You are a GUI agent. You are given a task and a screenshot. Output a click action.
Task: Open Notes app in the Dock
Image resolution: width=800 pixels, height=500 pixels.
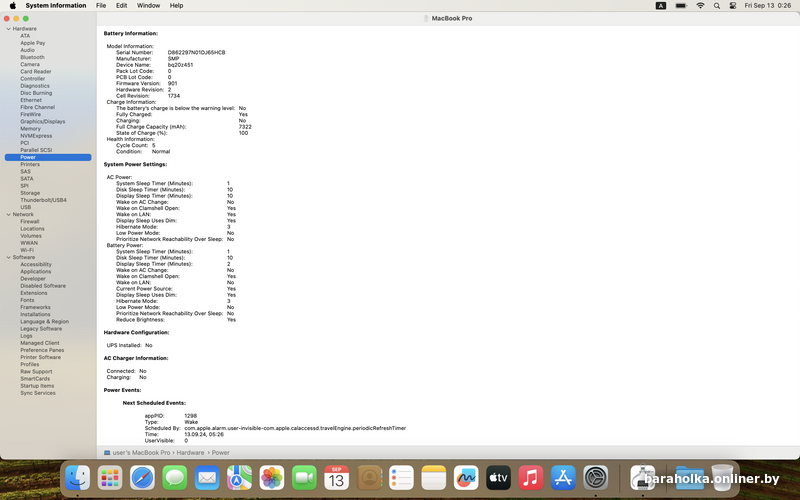click(434, 478)
